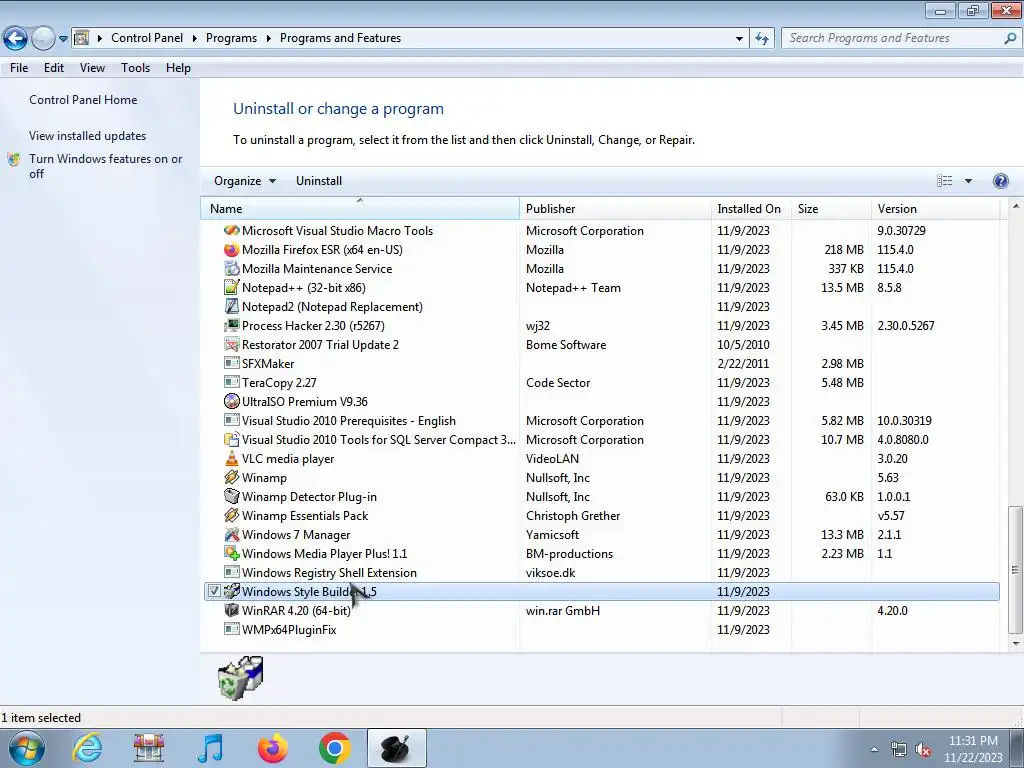Click the Notepad++ program icon
The height and width of the screenshot is (768, 1024).
click(x=231, y=287)
